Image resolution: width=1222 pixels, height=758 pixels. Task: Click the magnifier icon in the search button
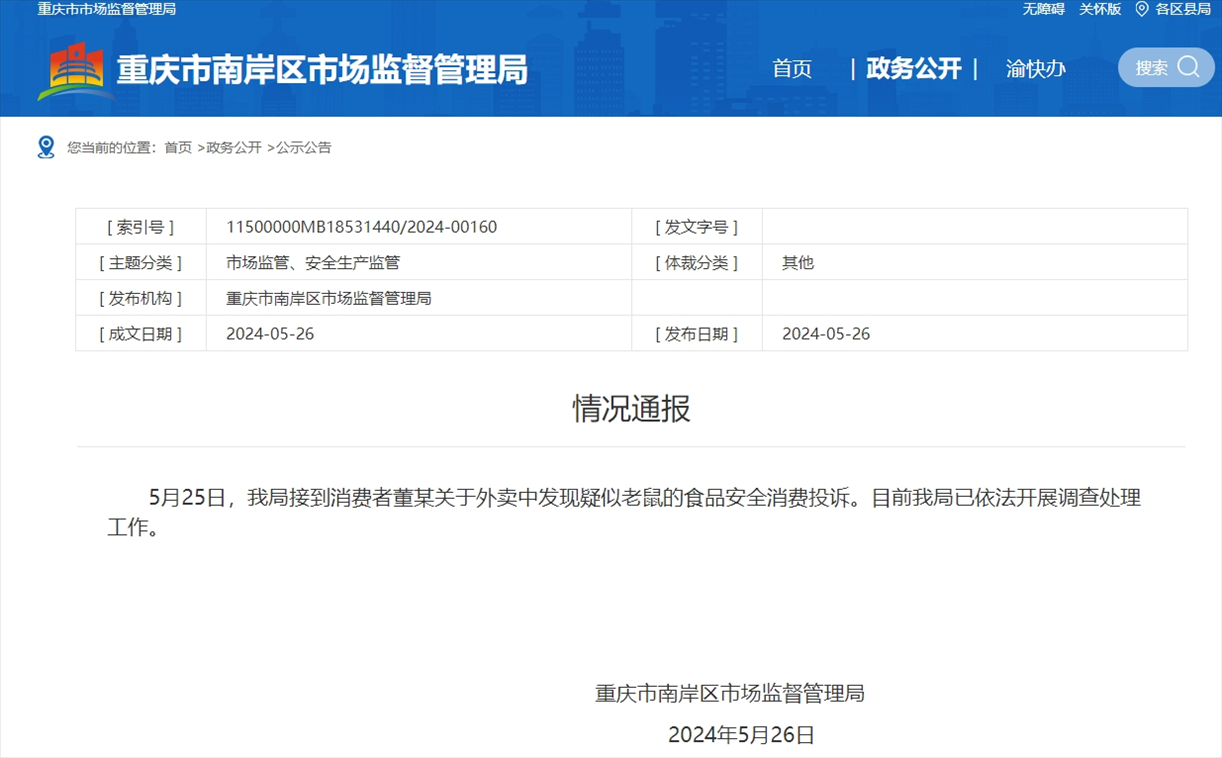click(x=1189, y=67)
